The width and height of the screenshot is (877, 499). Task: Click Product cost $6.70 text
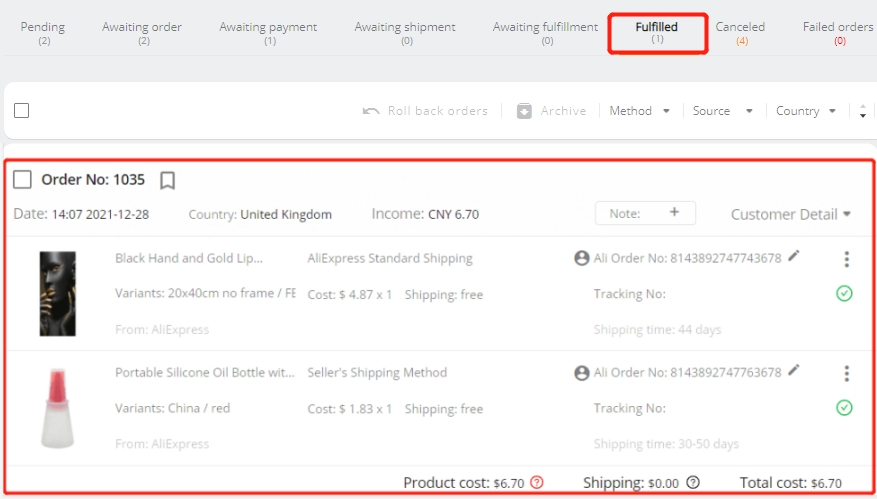(x=464, y=483)
